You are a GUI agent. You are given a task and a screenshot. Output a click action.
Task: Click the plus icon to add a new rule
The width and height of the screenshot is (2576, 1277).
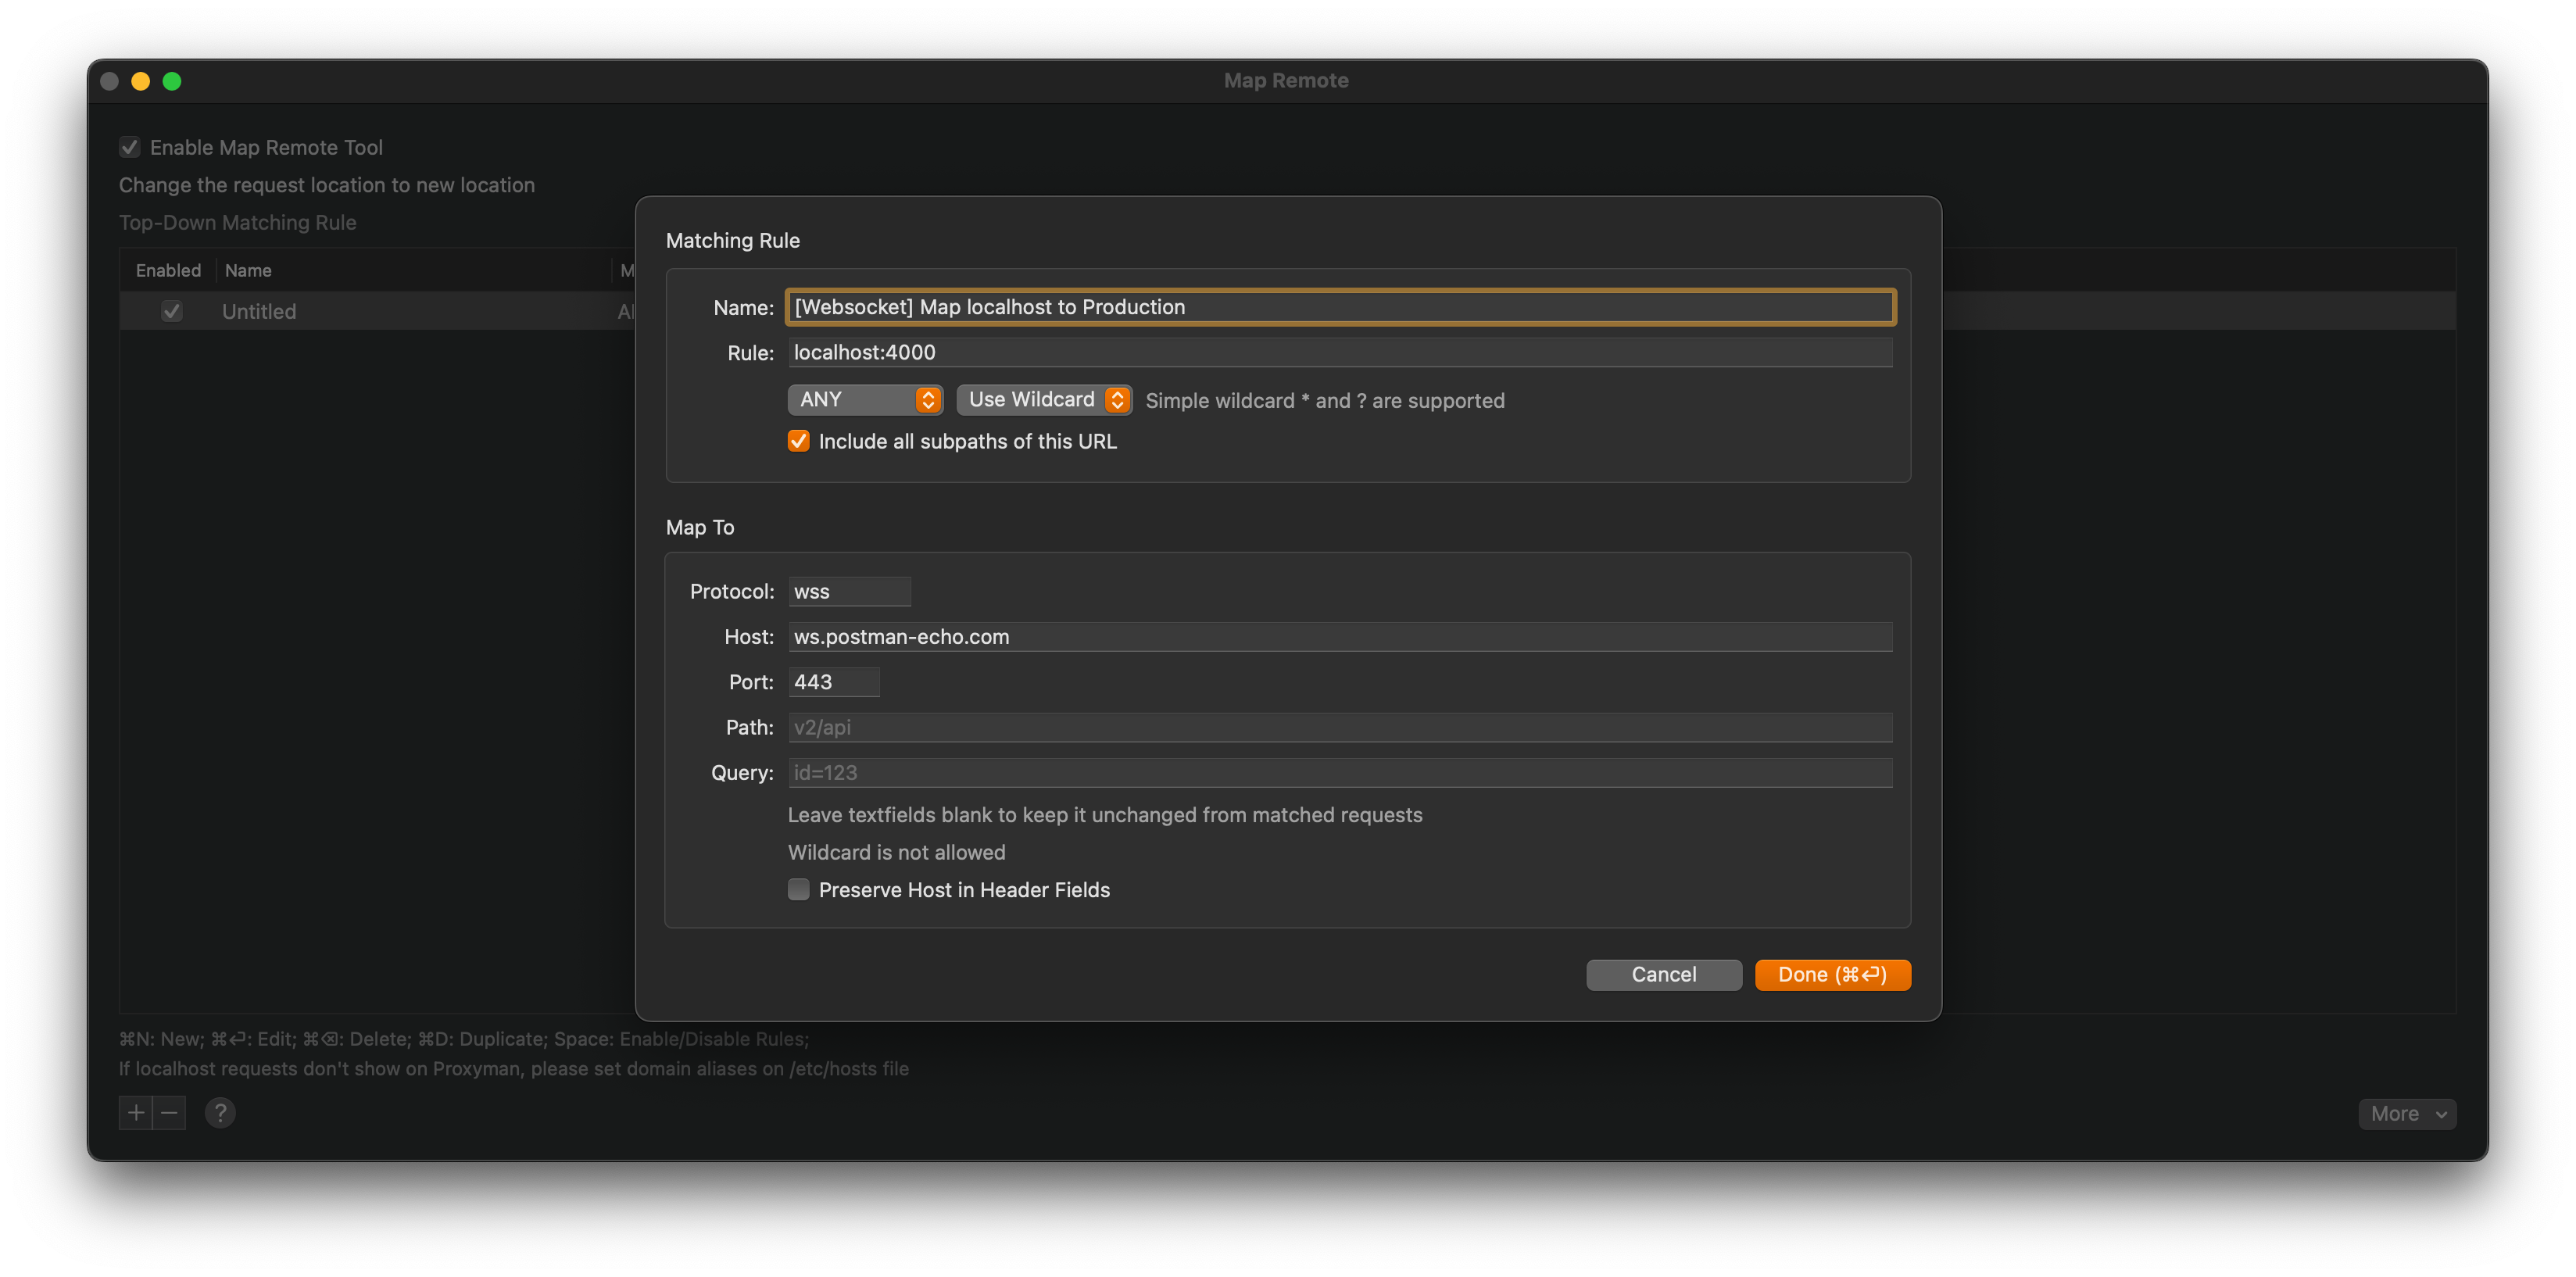coord(136,1112)
